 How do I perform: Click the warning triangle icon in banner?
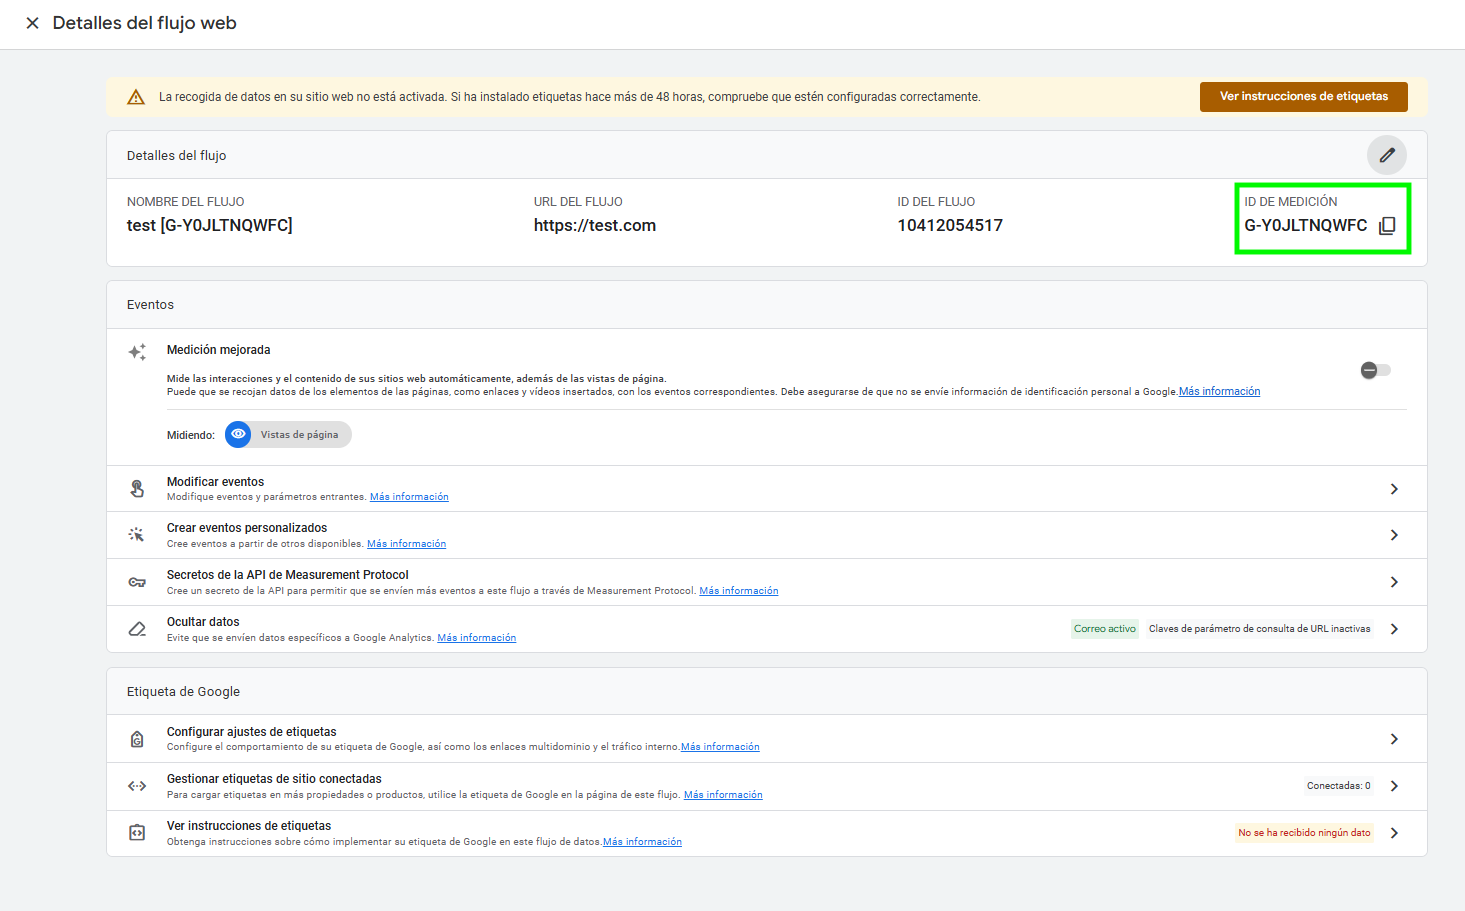[x=136, y=97]
